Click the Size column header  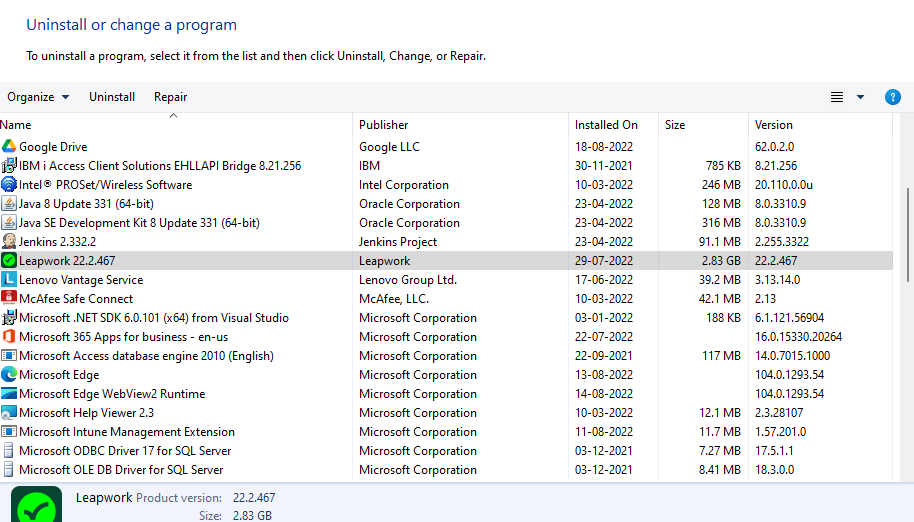(676, 125)
